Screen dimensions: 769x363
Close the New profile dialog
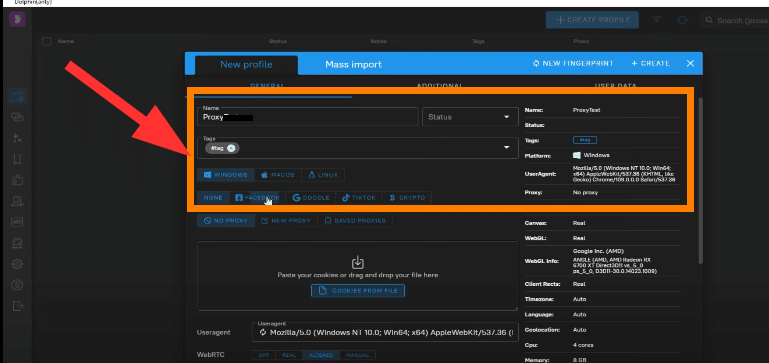690,63
